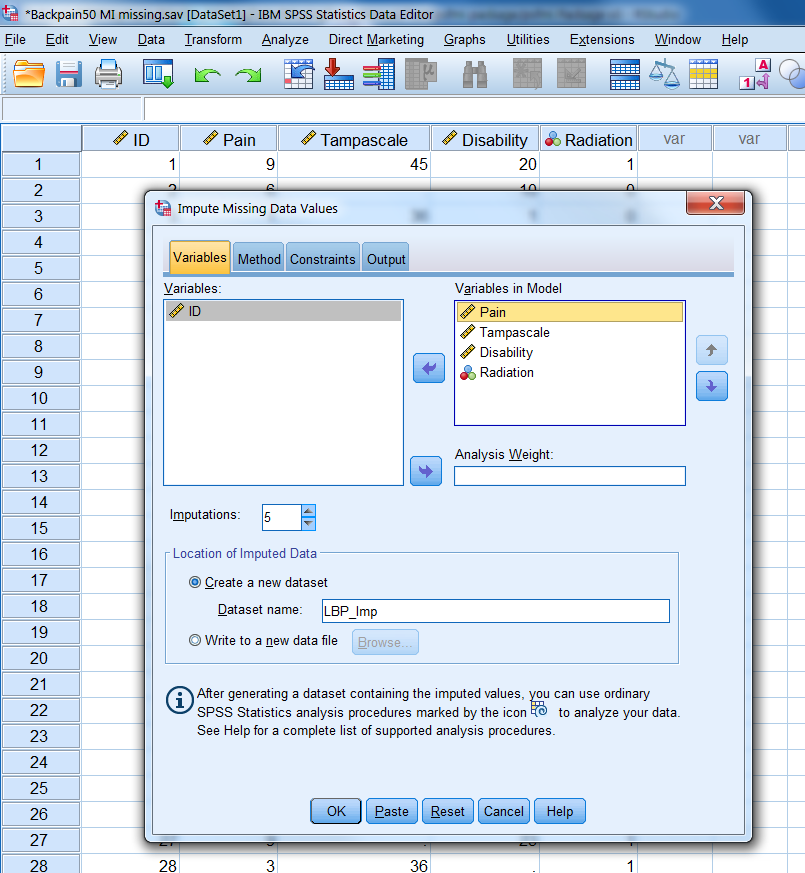Decrease the number of imputations

tap(308, 524)
